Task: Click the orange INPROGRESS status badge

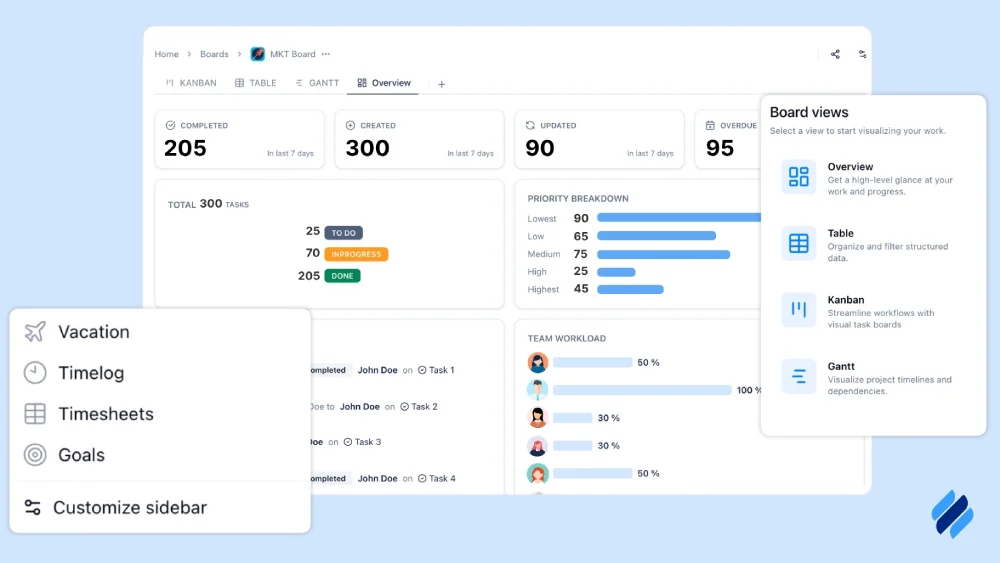Action: (x=356, y=254)
